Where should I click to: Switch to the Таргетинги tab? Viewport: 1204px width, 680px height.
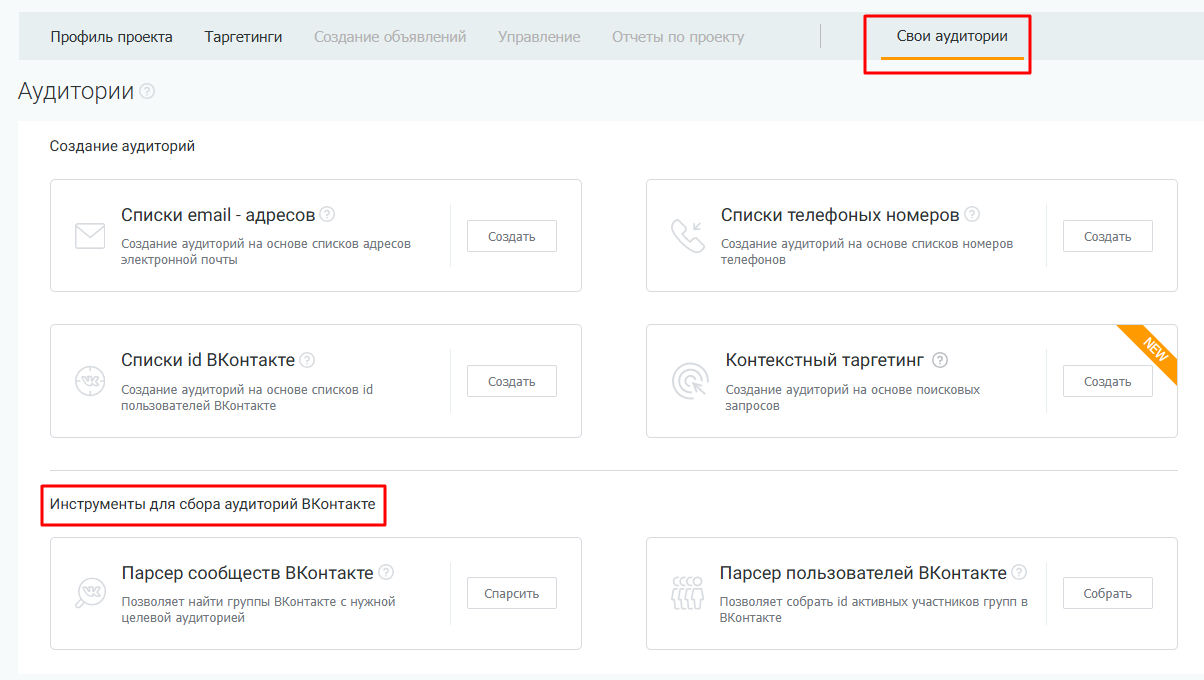pos(243,37)
